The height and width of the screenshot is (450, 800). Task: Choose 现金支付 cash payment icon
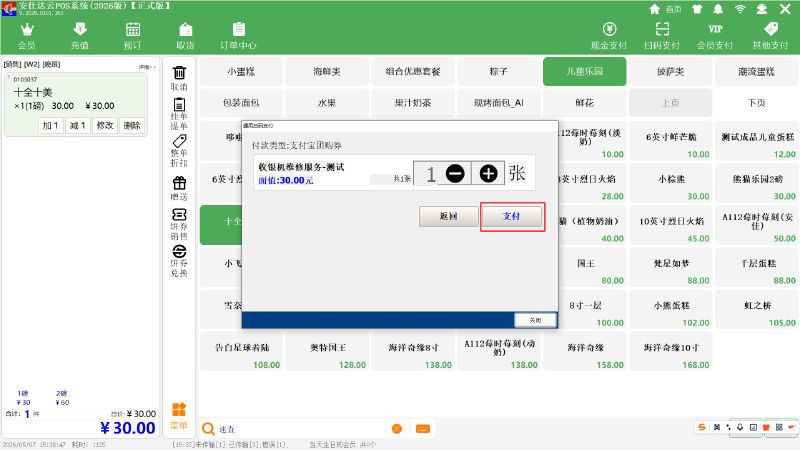609,36
